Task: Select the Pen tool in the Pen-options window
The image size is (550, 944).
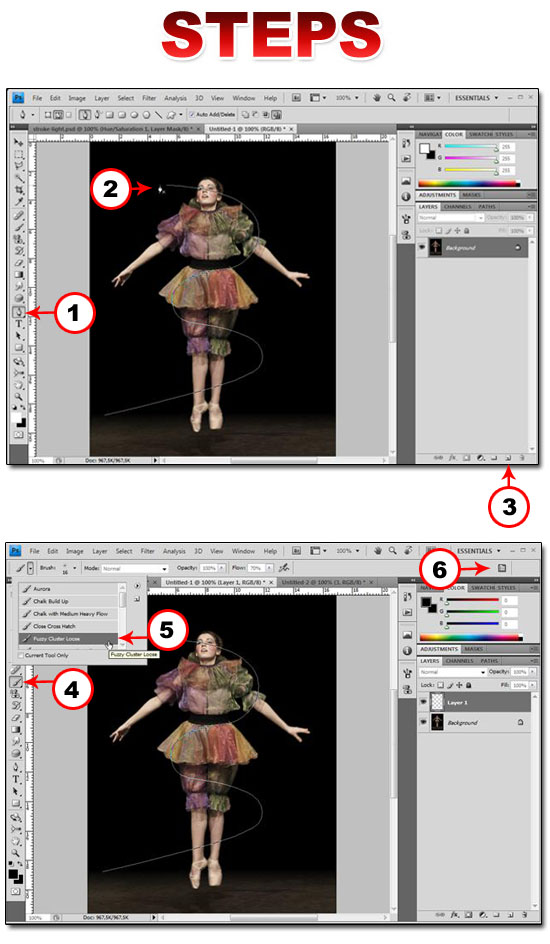Action: [x=19, y=311]
